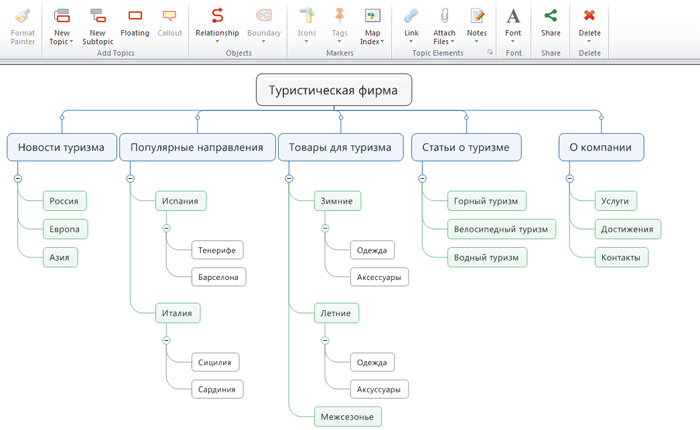Screen dimensions: 700x430
Task: Select the Популярные направления topic
Action: (x=197, y=147)
